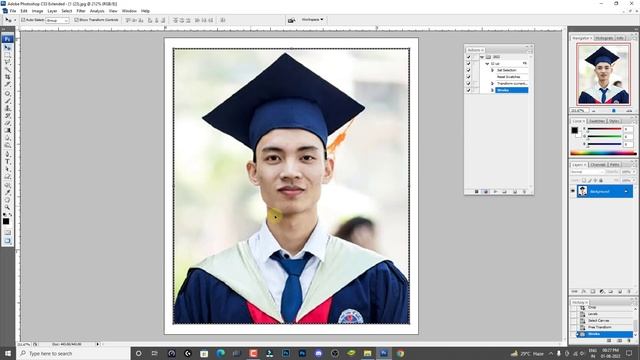Image resolution: width=640 pixels, height=360 pixels.
Task: Delete action using Actions panel trash
Action: pos(524,191)
